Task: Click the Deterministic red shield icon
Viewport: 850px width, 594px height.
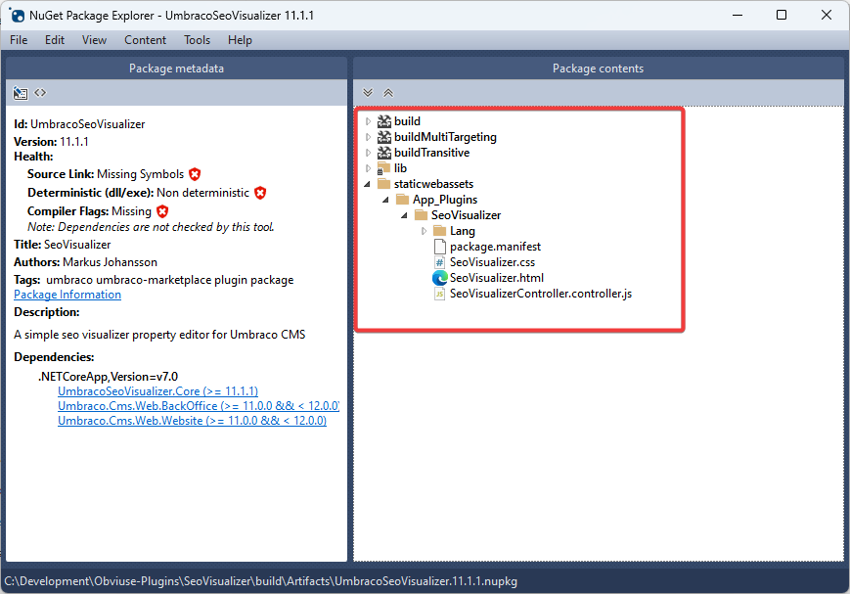Action: 260,193
